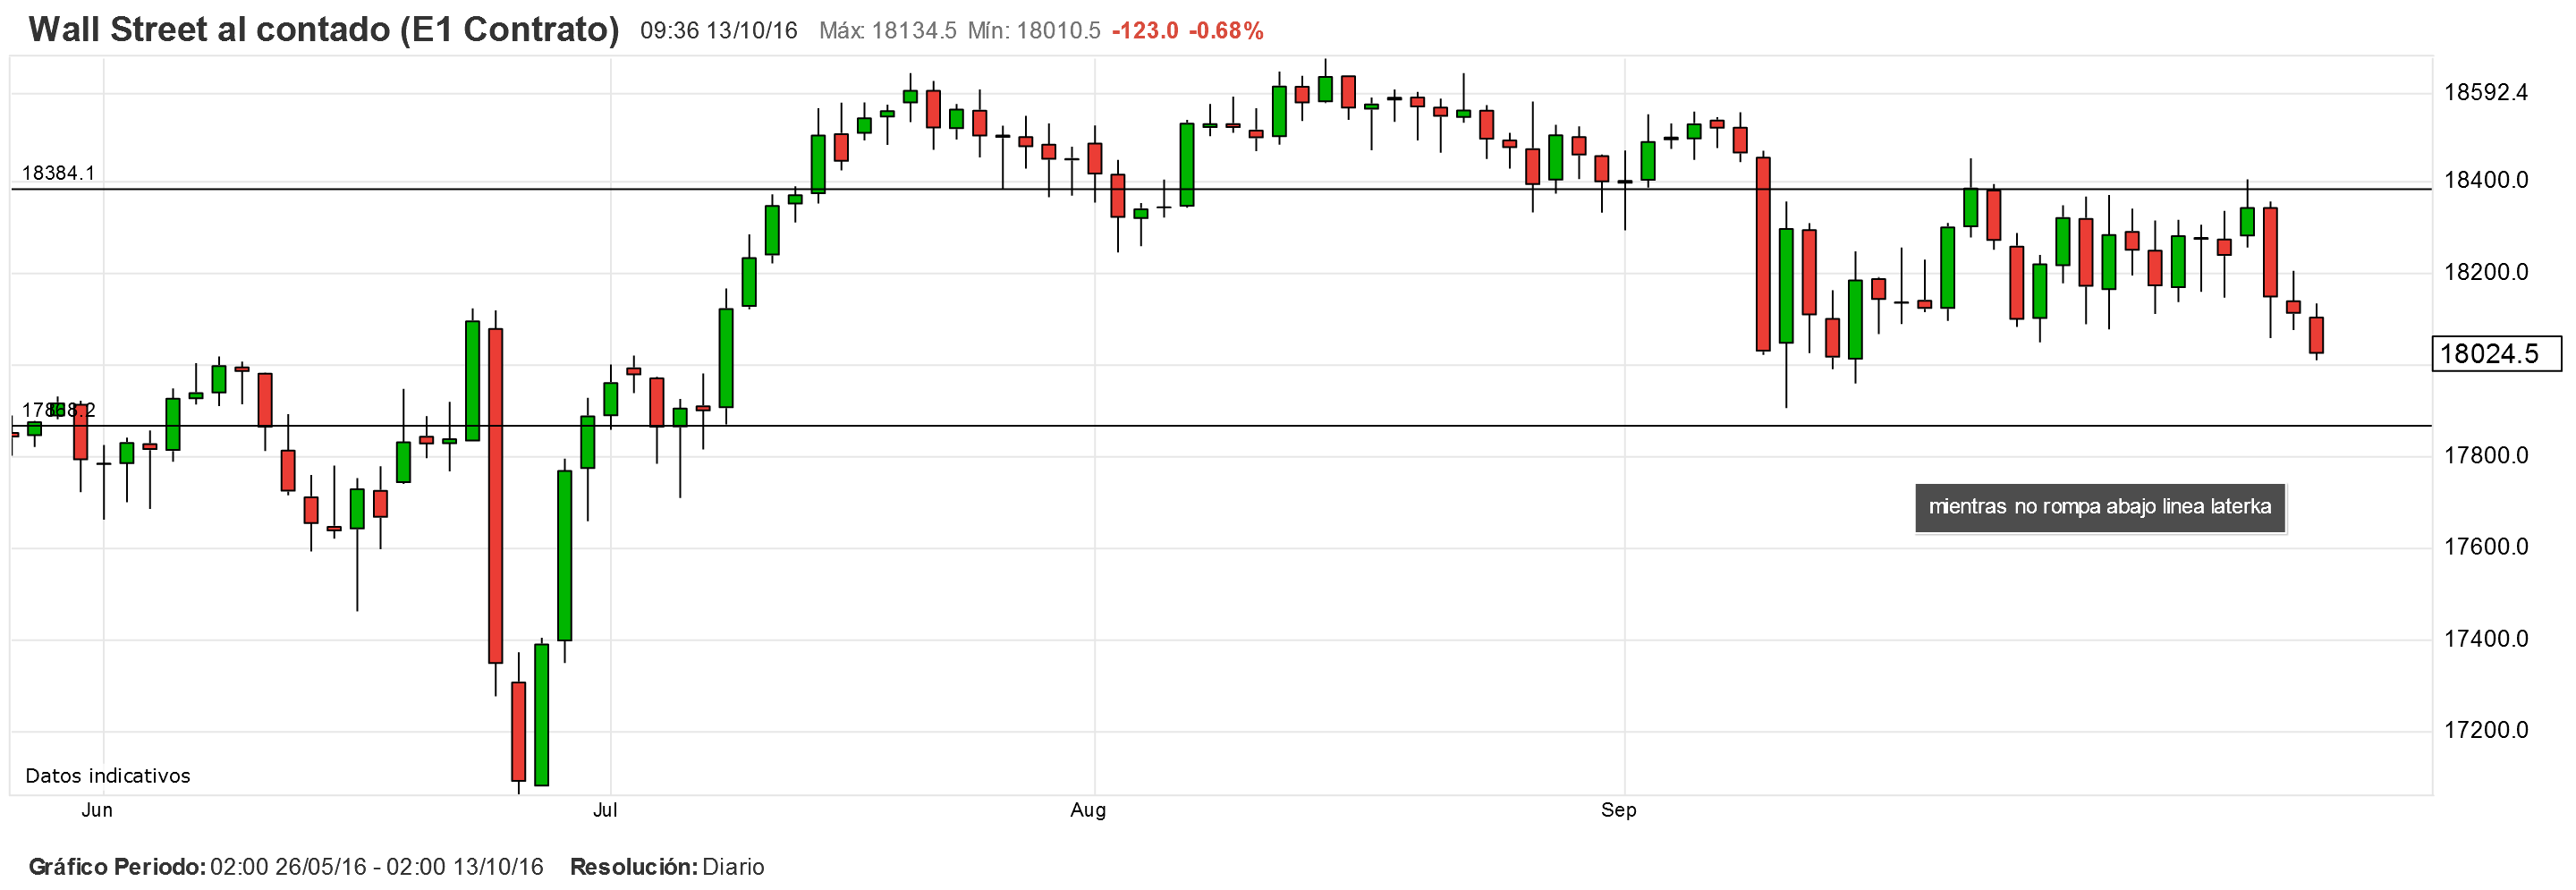Click the 09:36 13/10/16 timestamp
Screen dimensions: 2576x890
[x=718, y=31]
